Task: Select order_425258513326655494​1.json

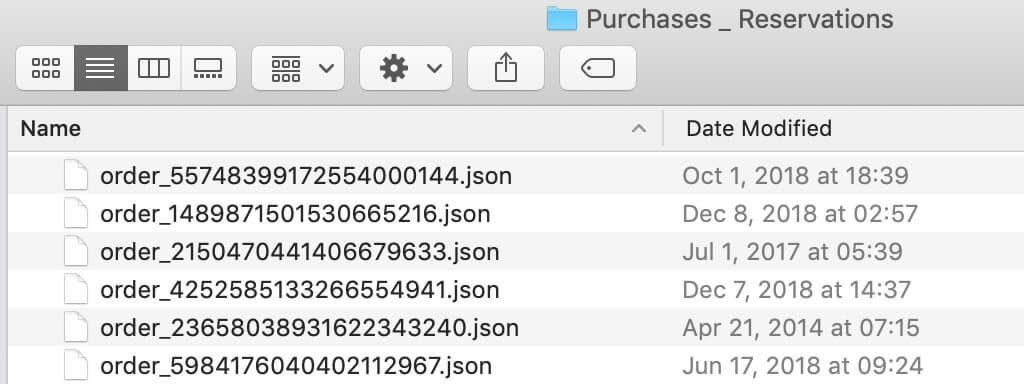Action: click(516, 289)
